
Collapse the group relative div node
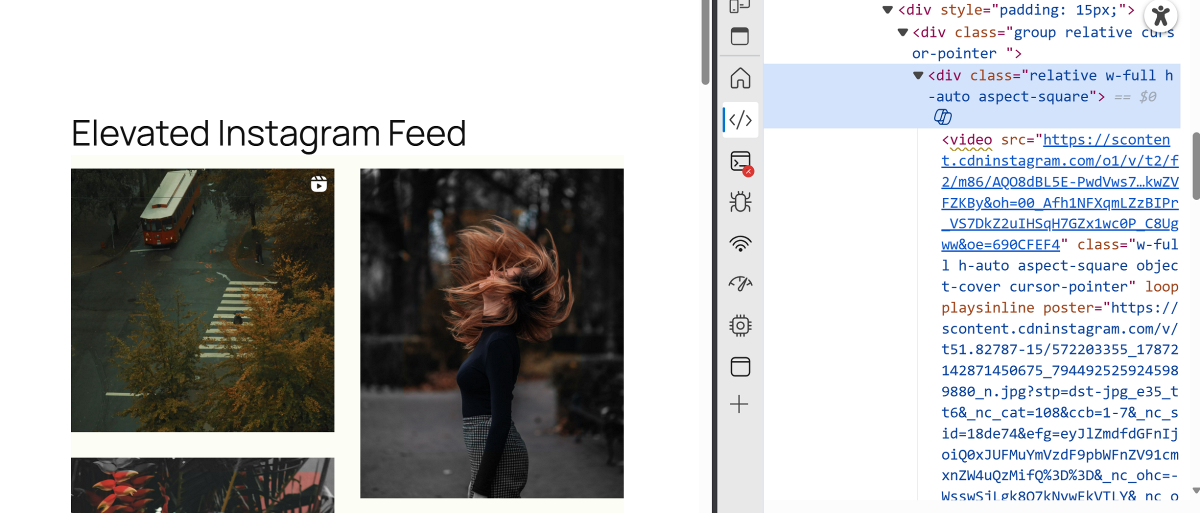click(x=903, y=32)
